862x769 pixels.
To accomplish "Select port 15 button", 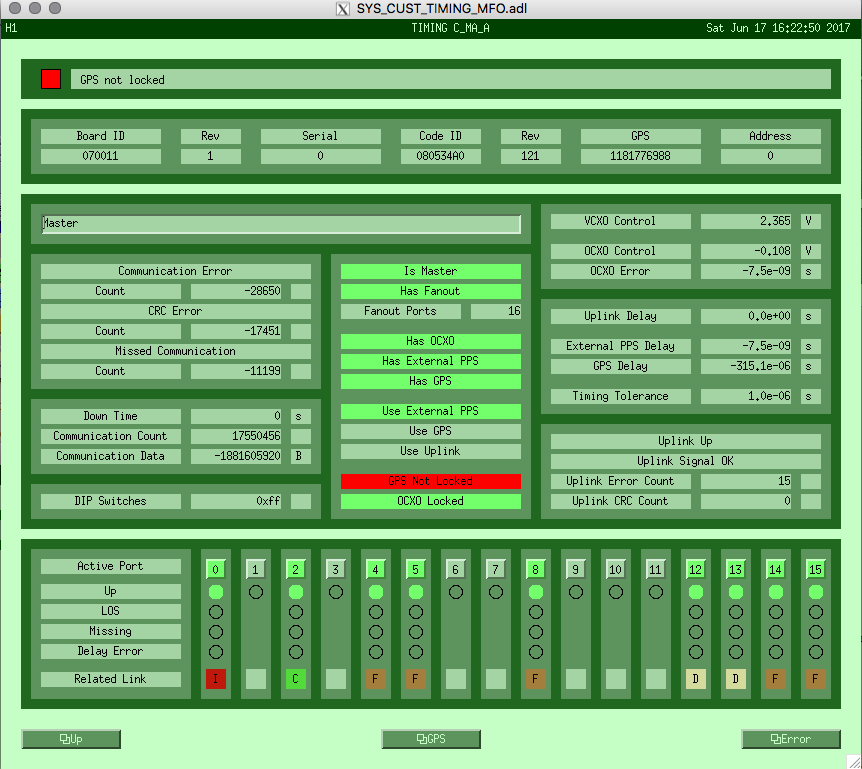I will [816, 569].
